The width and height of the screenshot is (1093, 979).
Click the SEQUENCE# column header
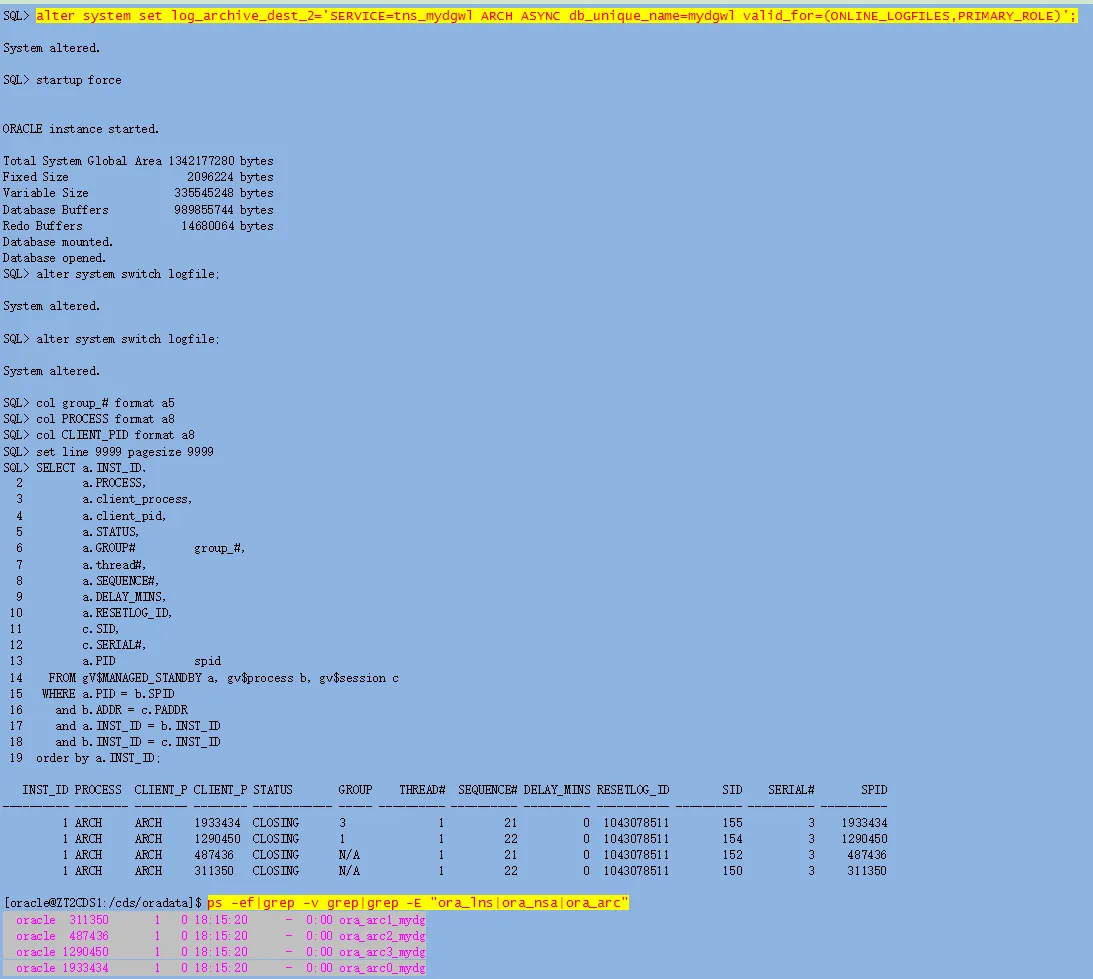point(488,790)
